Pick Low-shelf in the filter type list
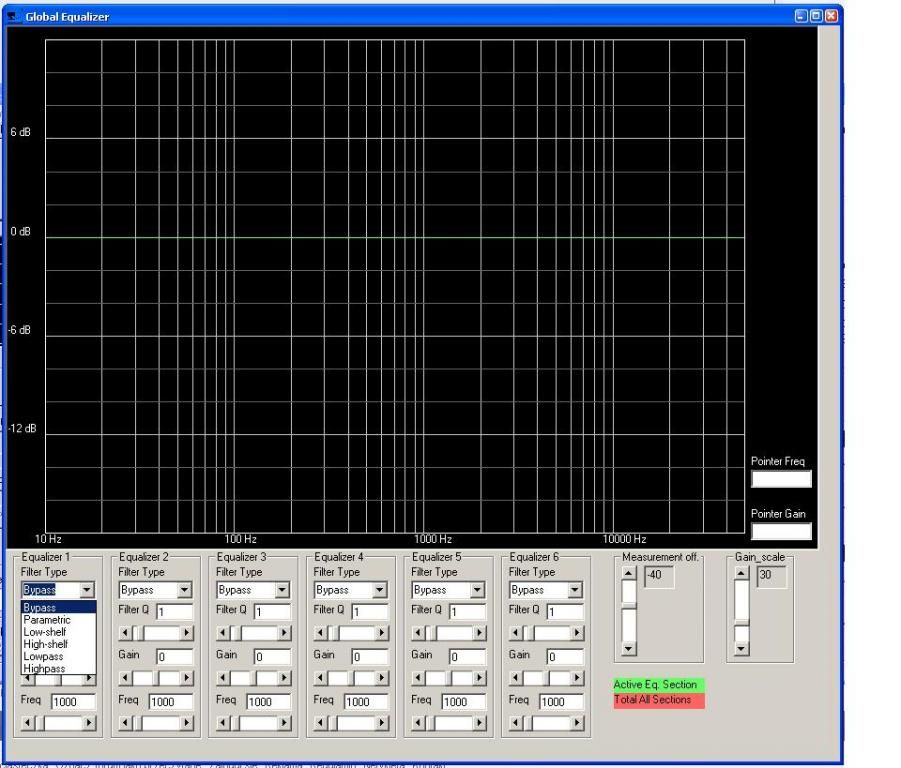 pos(59,632)
